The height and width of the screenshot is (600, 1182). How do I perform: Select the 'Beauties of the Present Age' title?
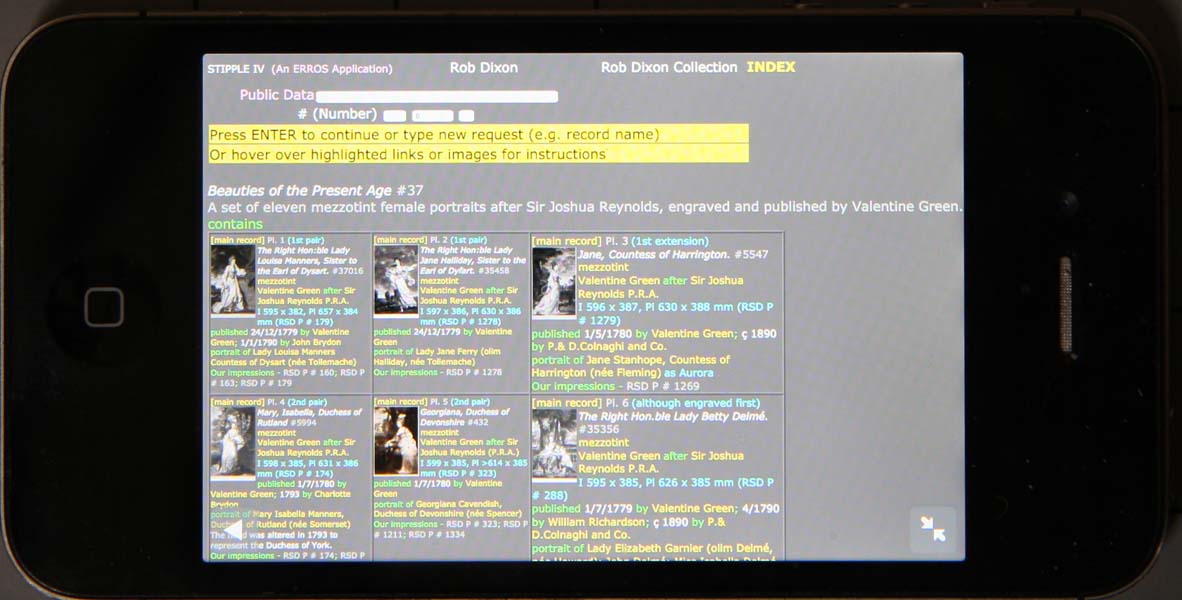(x=300, y=190)
